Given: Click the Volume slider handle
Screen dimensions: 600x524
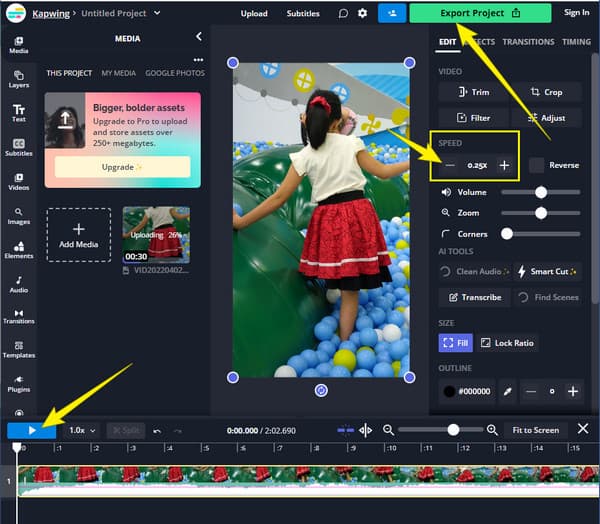Looking at the screenshot, I should point(541,192).
